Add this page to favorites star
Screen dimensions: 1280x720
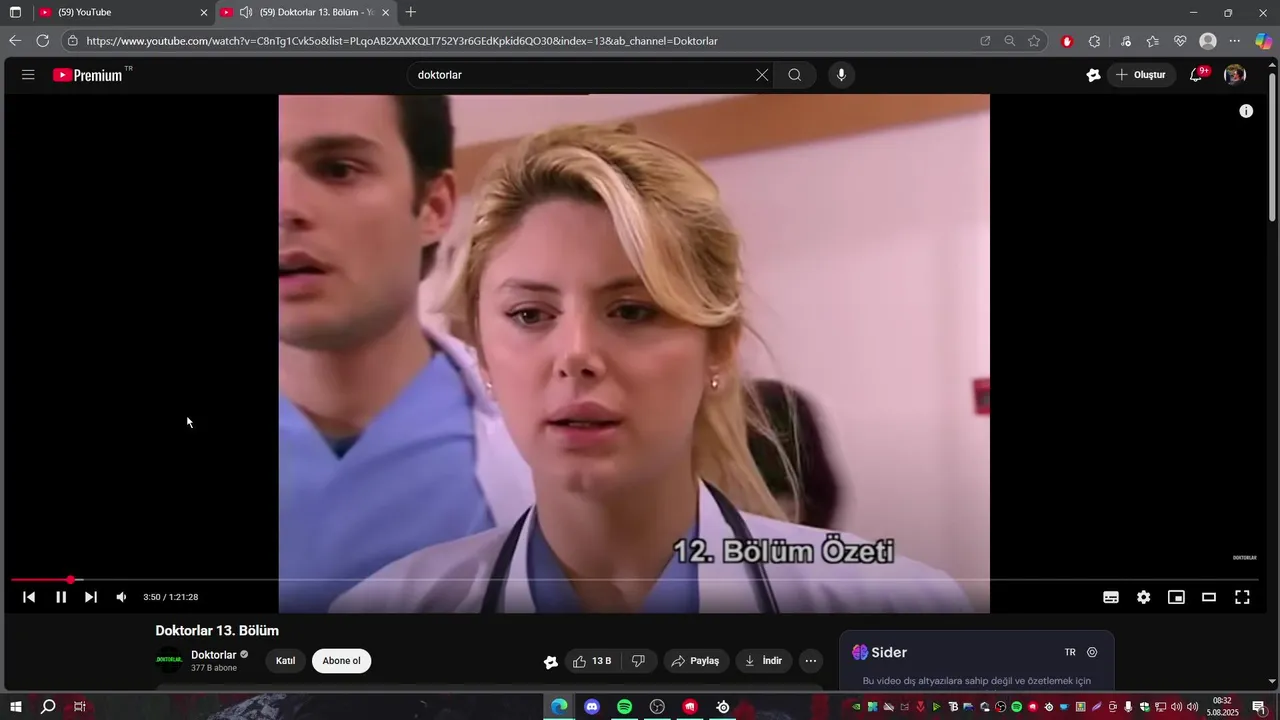(x=1034, y=41)
